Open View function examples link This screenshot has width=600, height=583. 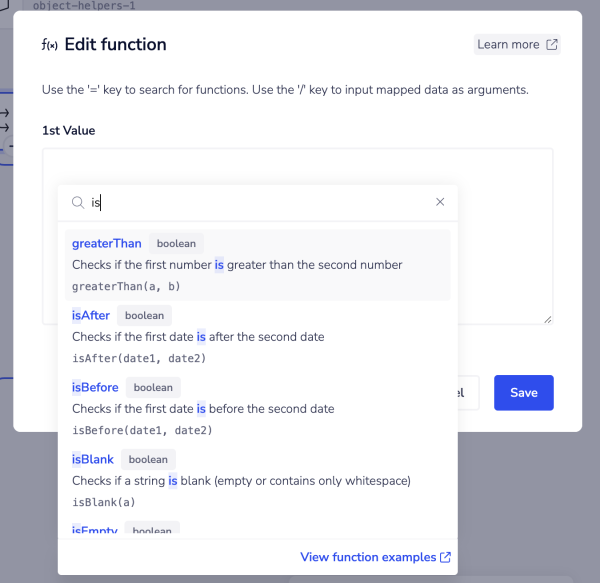pyautogui.click(x=367, y=557)
